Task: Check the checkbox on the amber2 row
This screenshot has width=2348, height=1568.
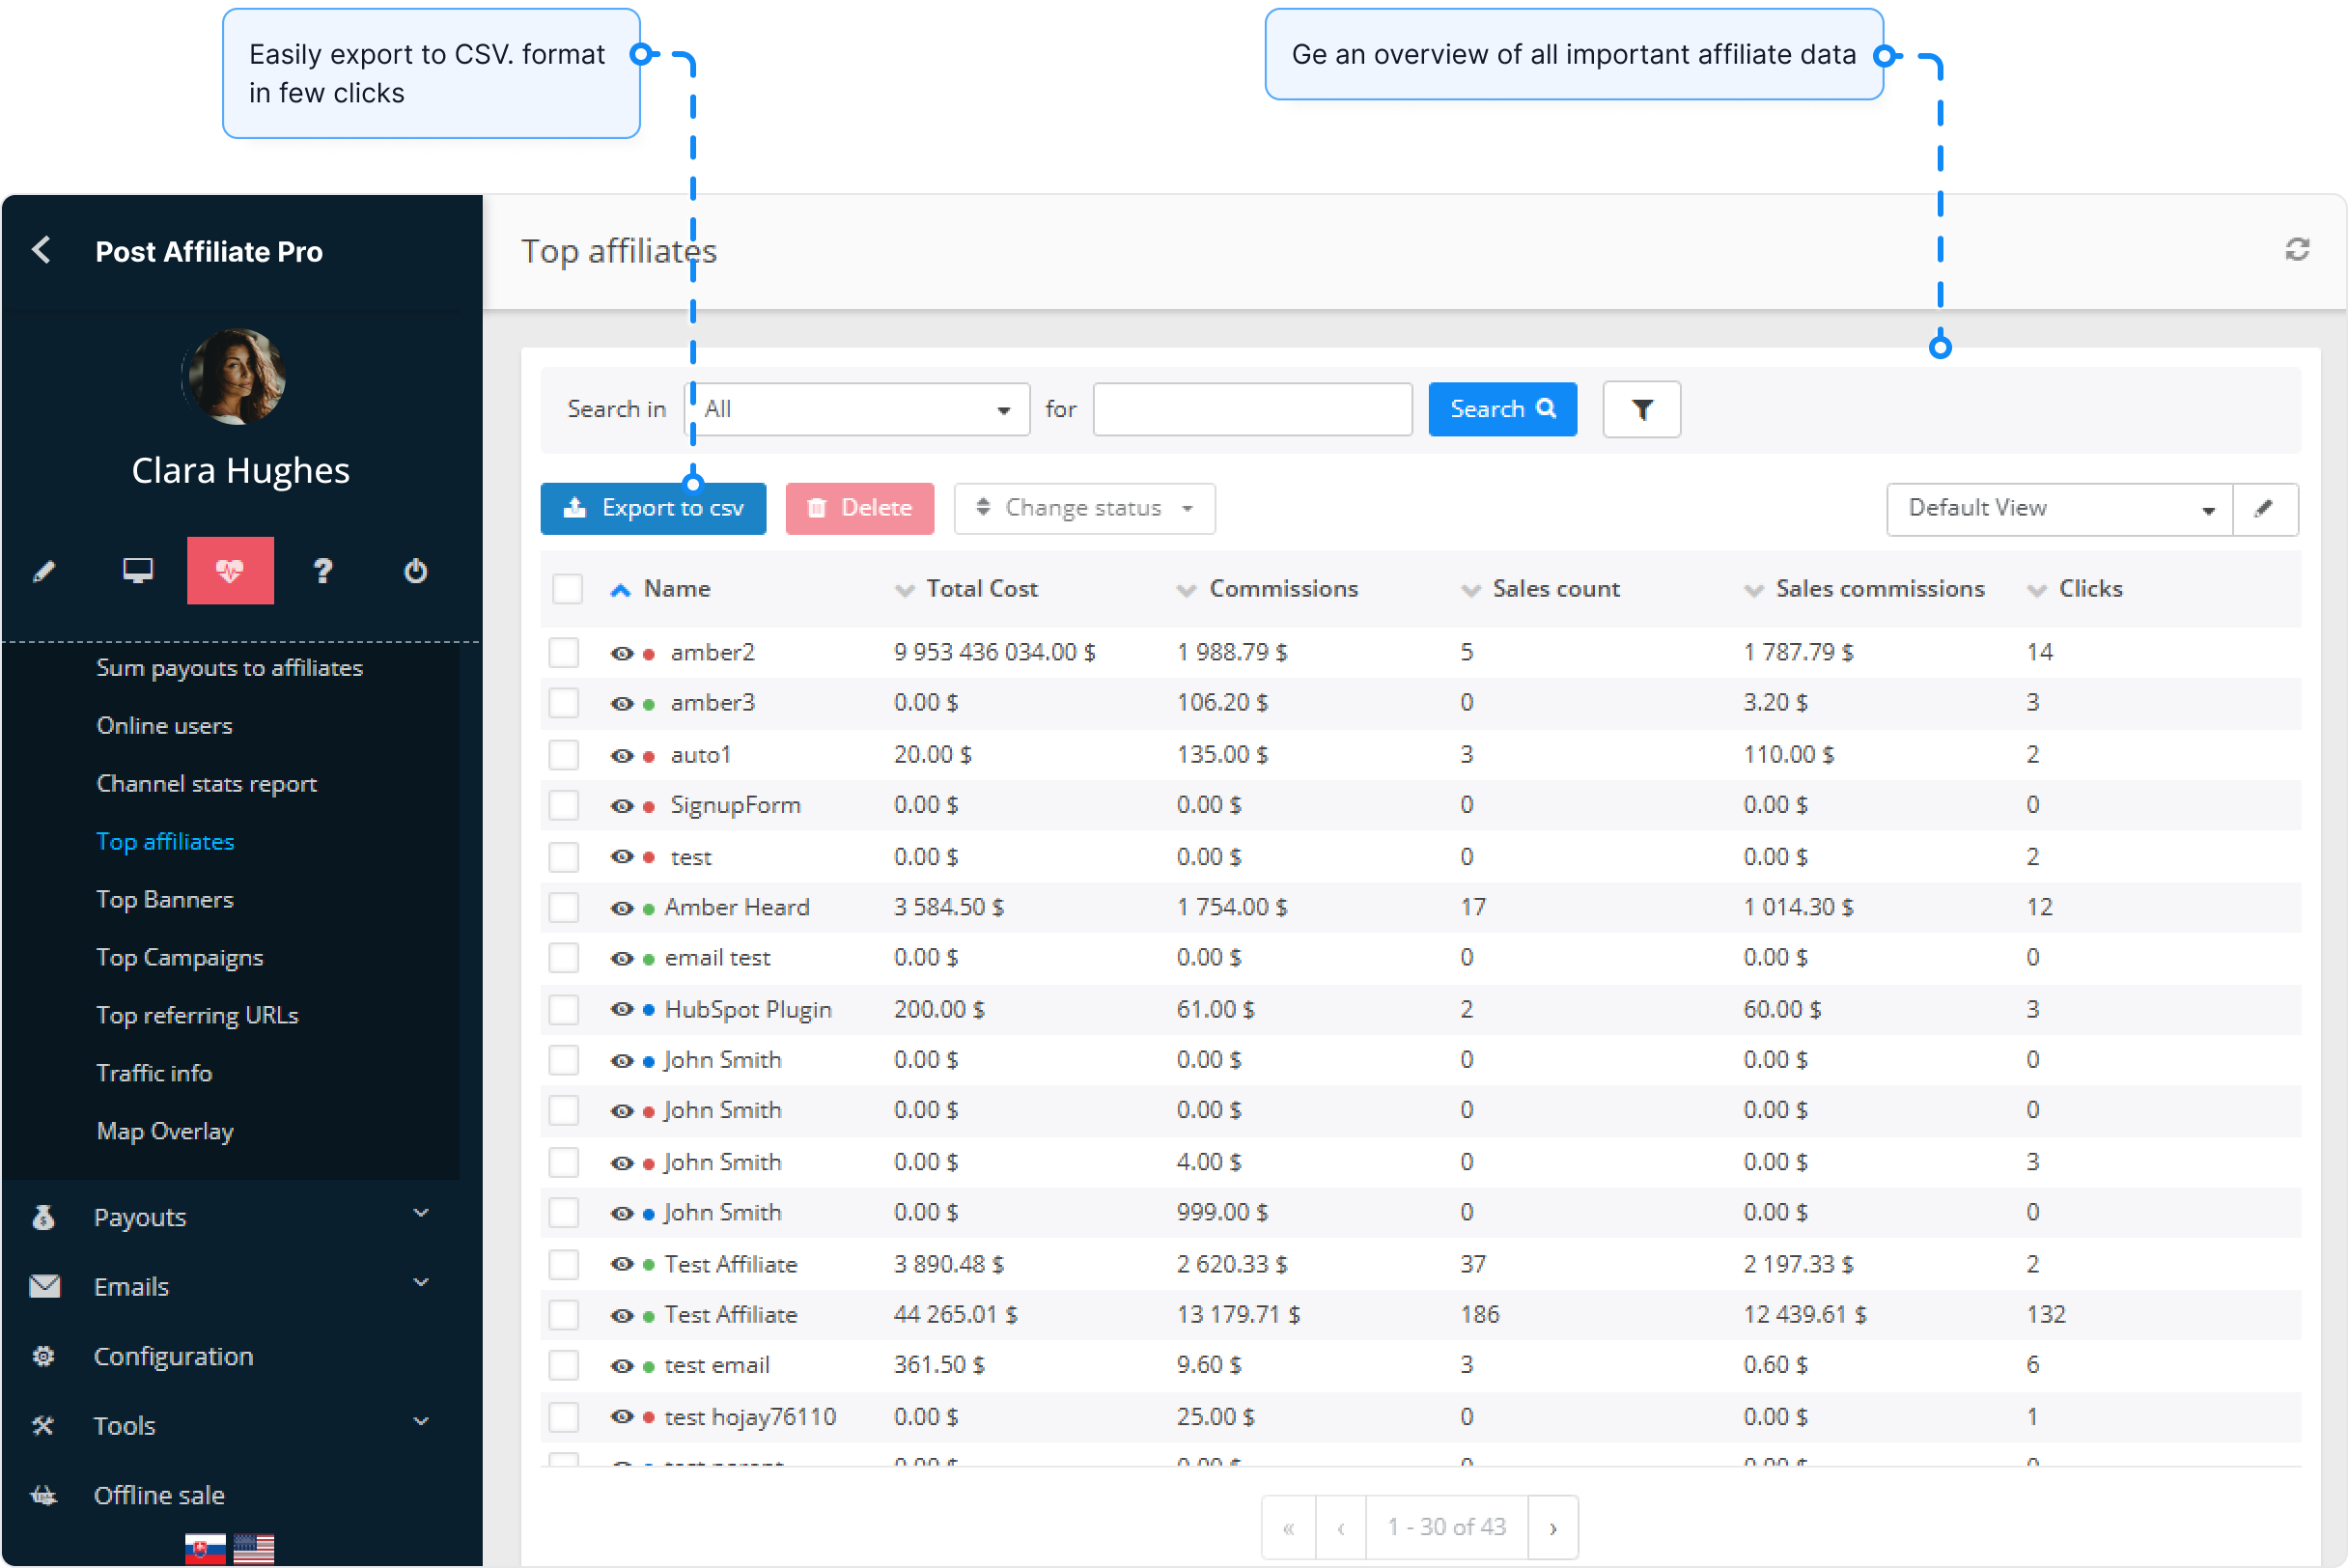Action: click(x=564, y=652)
